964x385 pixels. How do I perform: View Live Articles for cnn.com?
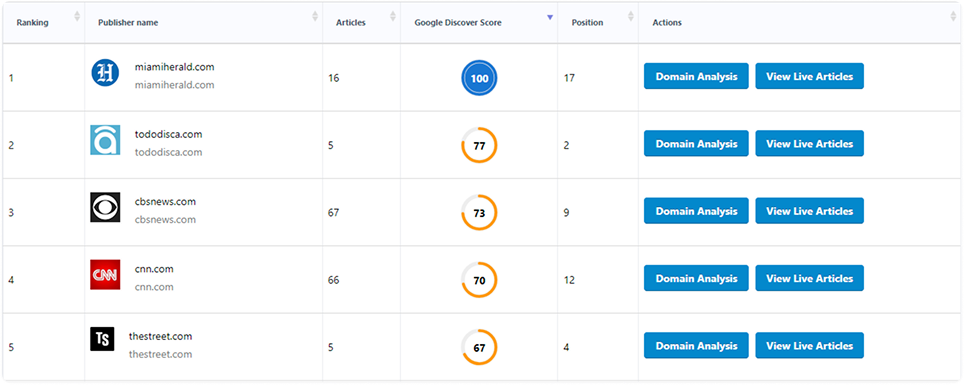click(809, 279)
